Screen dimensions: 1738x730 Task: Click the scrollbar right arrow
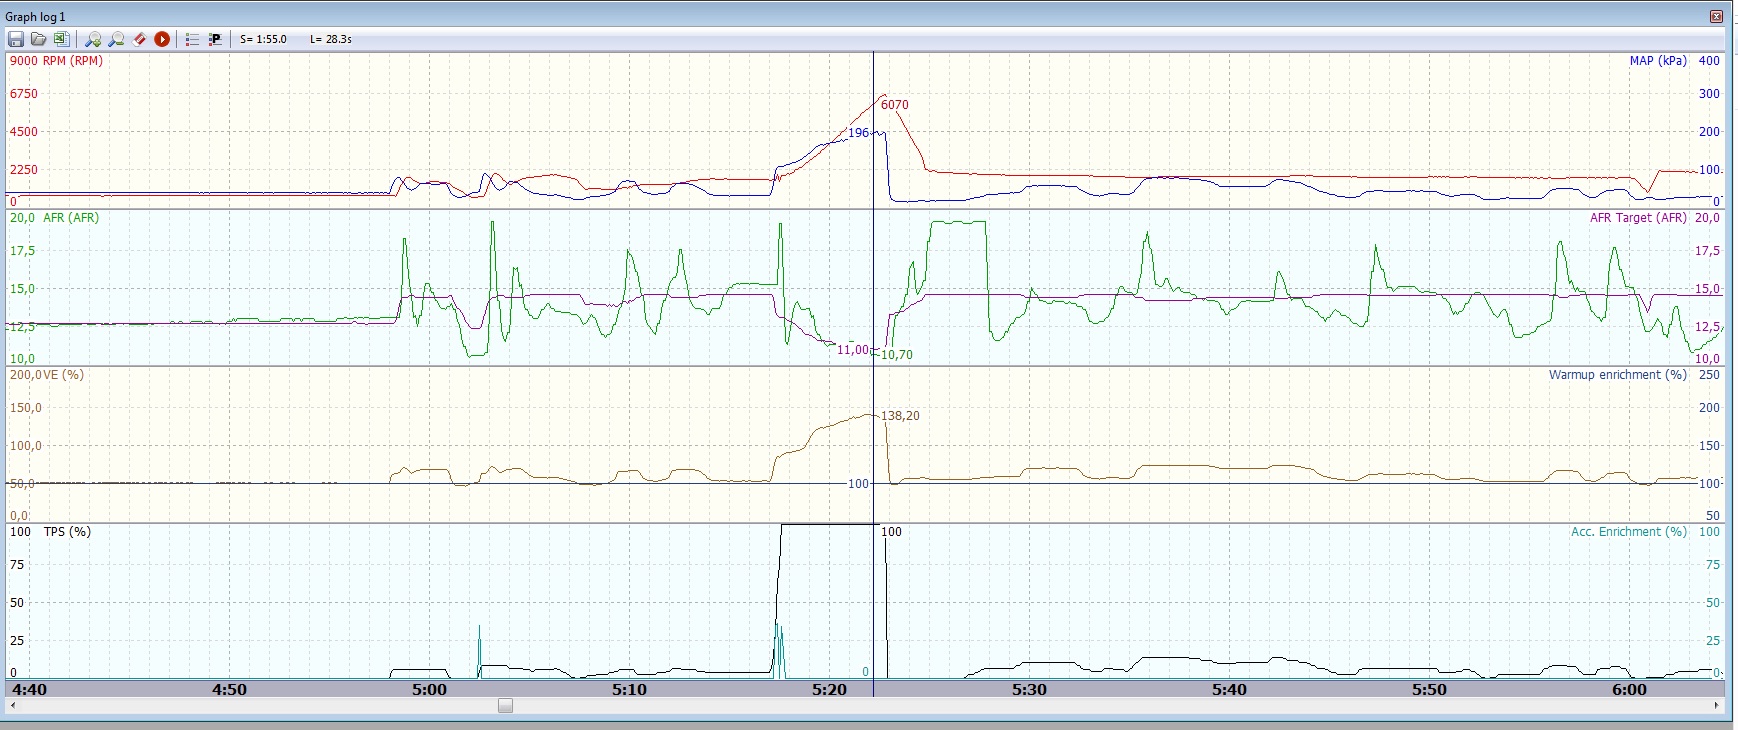click(1717, 705)
